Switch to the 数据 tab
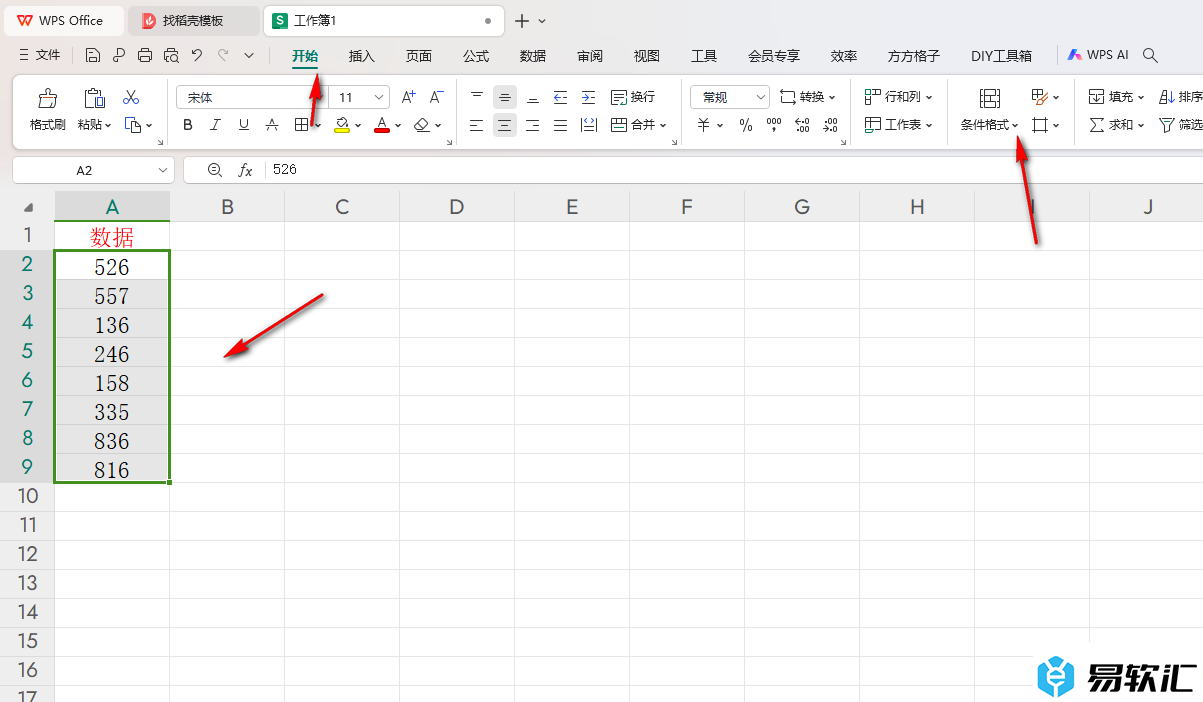The width and height of the screenshot is (1203, 702). pos(533,56)
